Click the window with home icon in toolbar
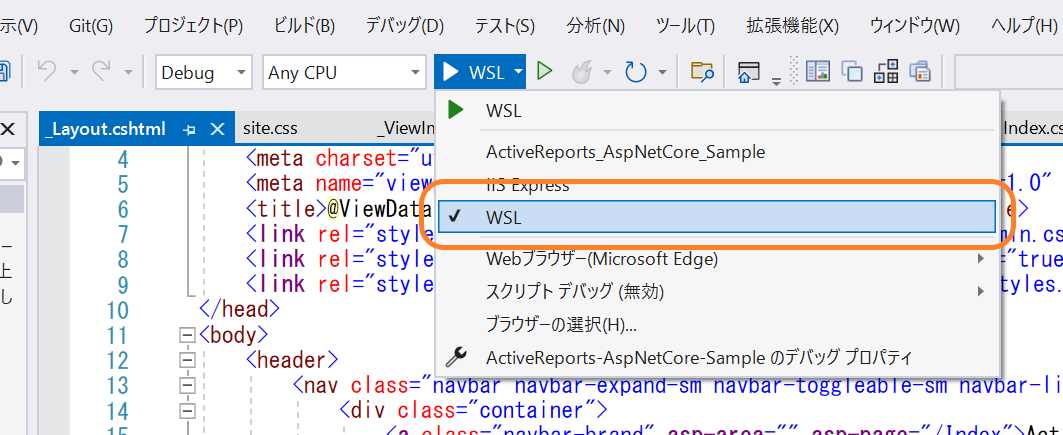 point(748,71)
